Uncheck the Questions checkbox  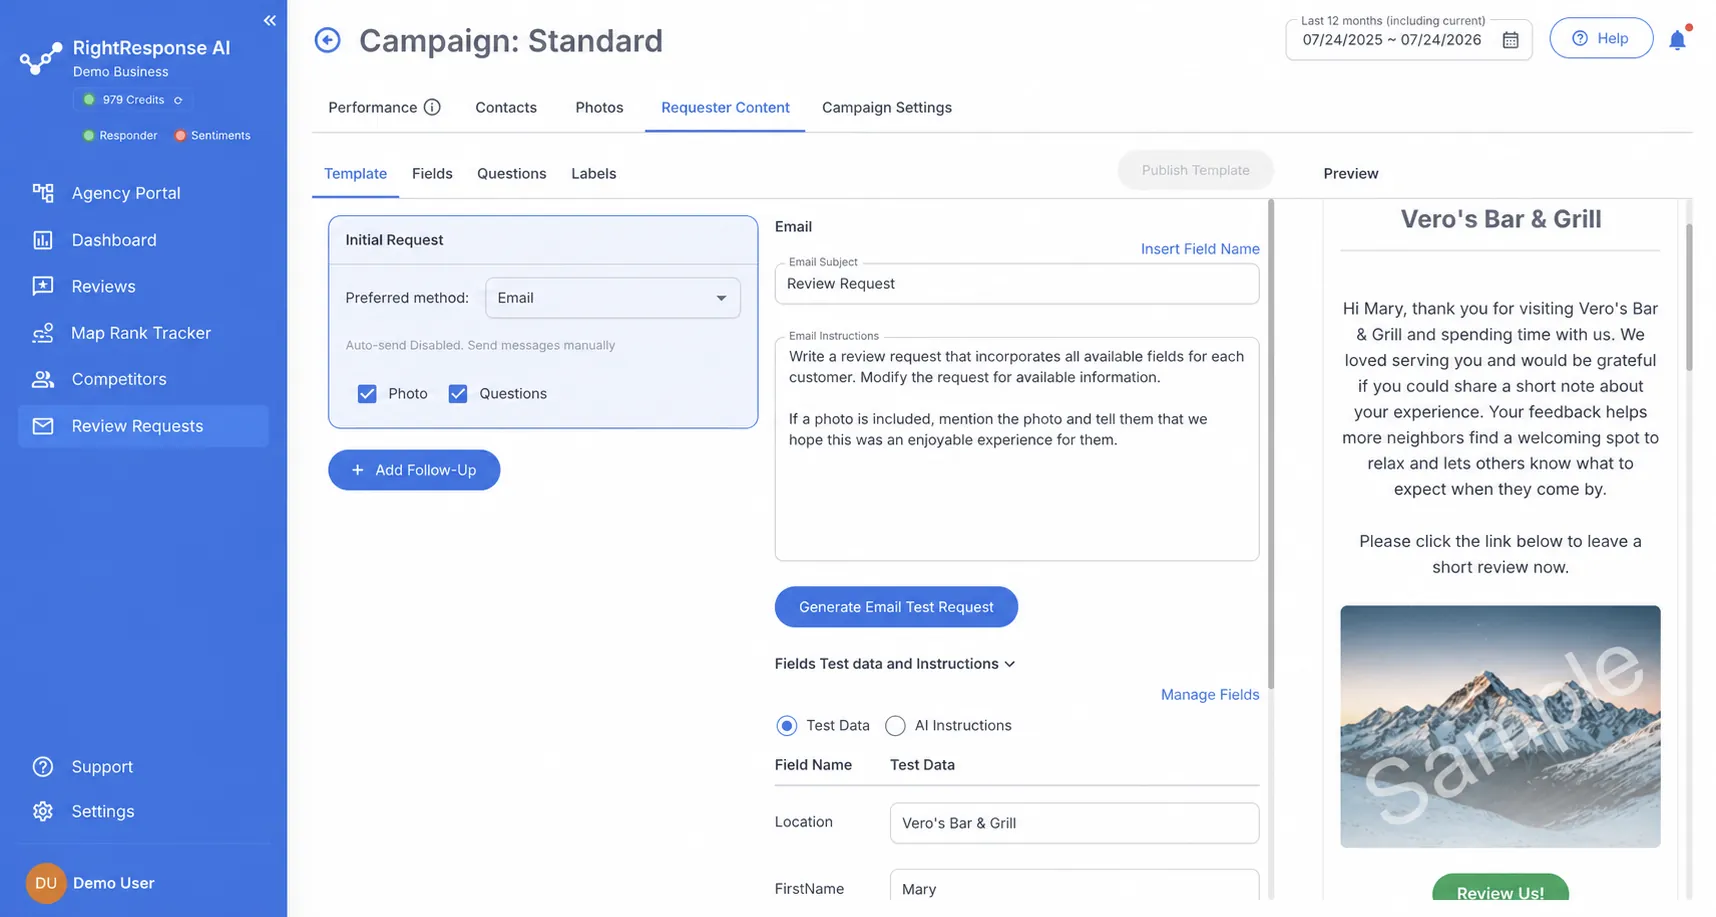point(458,394)
